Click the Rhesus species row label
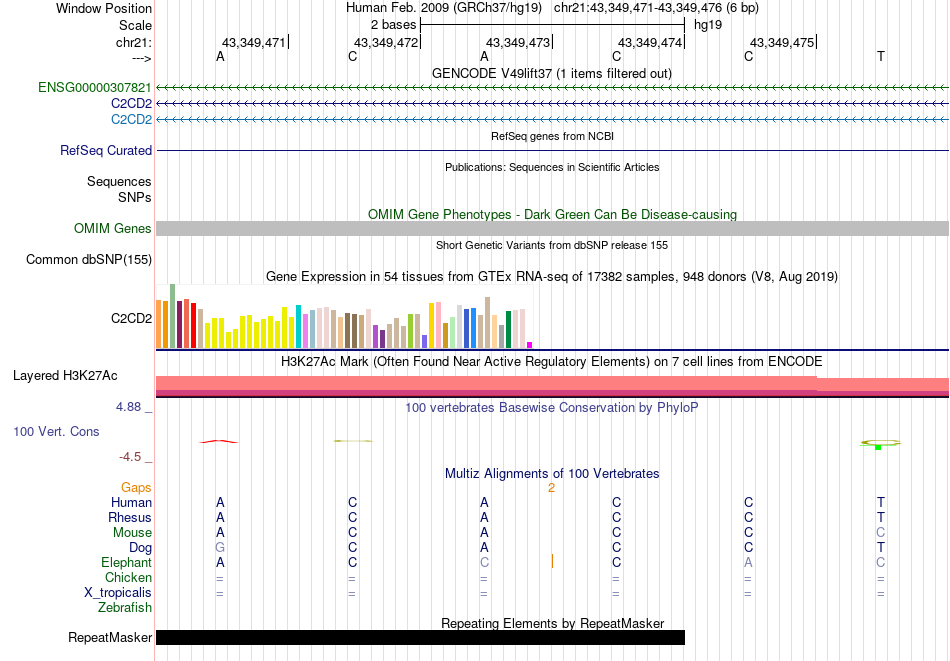950x661 pixels. [130, 517]
